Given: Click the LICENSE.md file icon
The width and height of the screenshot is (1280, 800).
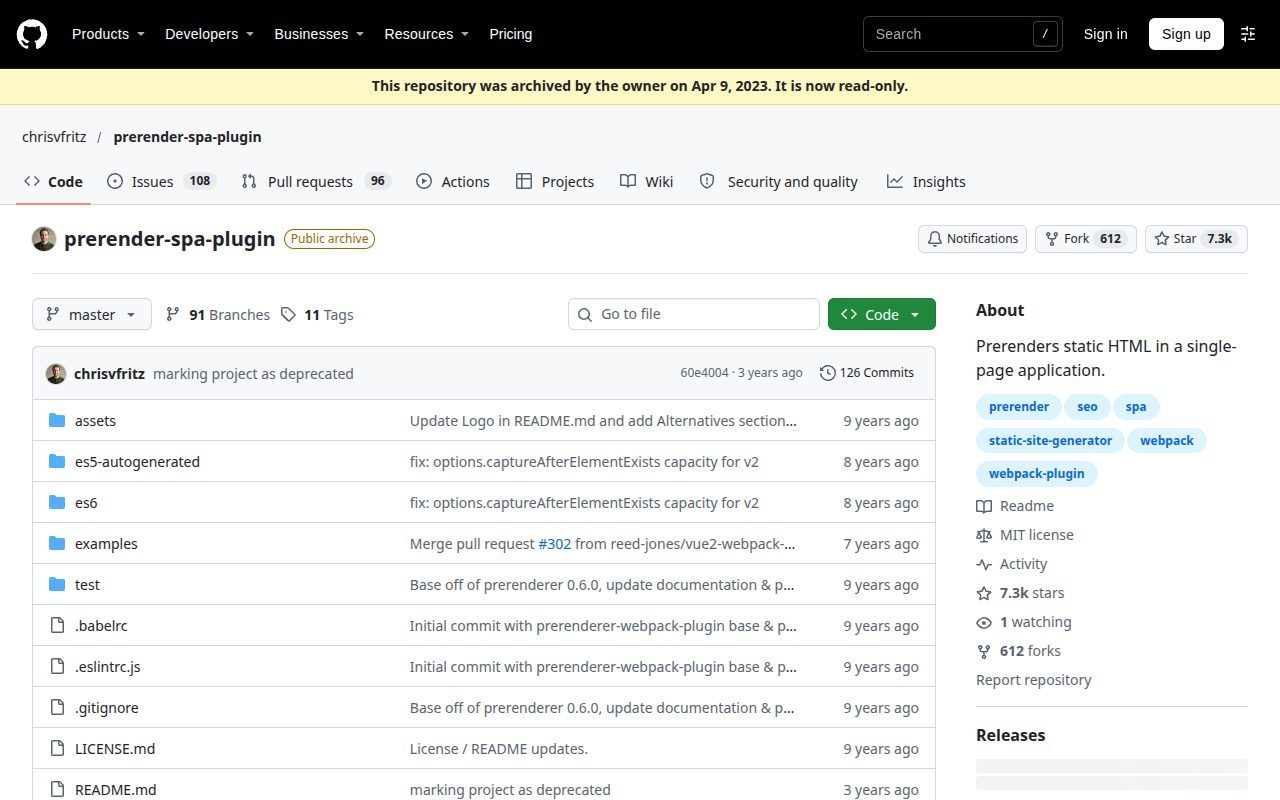Looking at the screenshot, I should tap(57, 749).
